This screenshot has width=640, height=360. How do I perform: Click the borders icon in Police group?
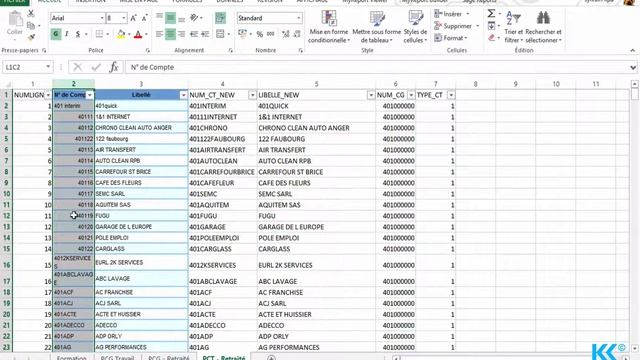click(99, 34)
